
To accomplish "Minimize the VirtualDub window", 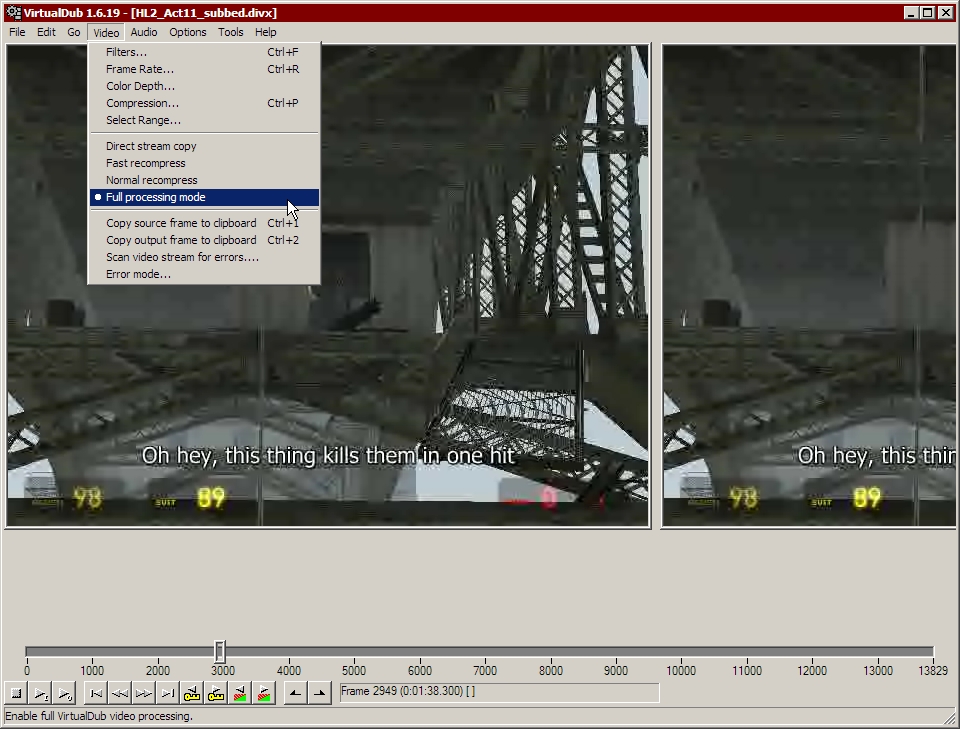I will click(911, 12).
